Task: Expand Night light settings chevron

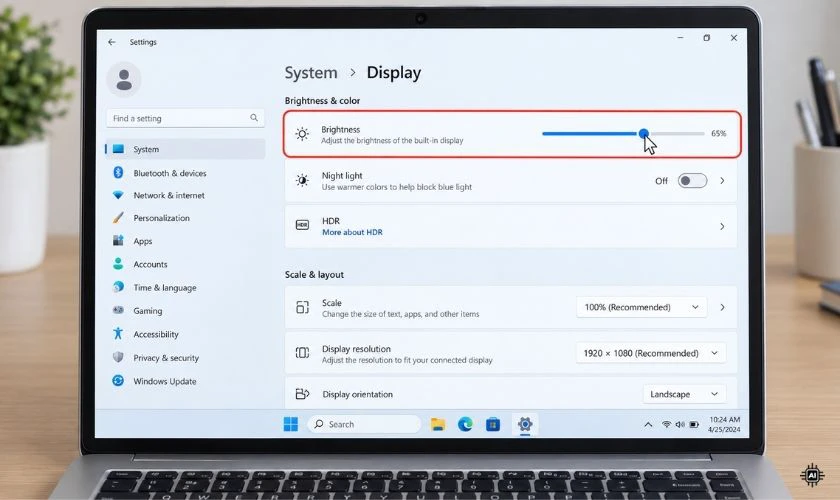Action: click(722, 181)
